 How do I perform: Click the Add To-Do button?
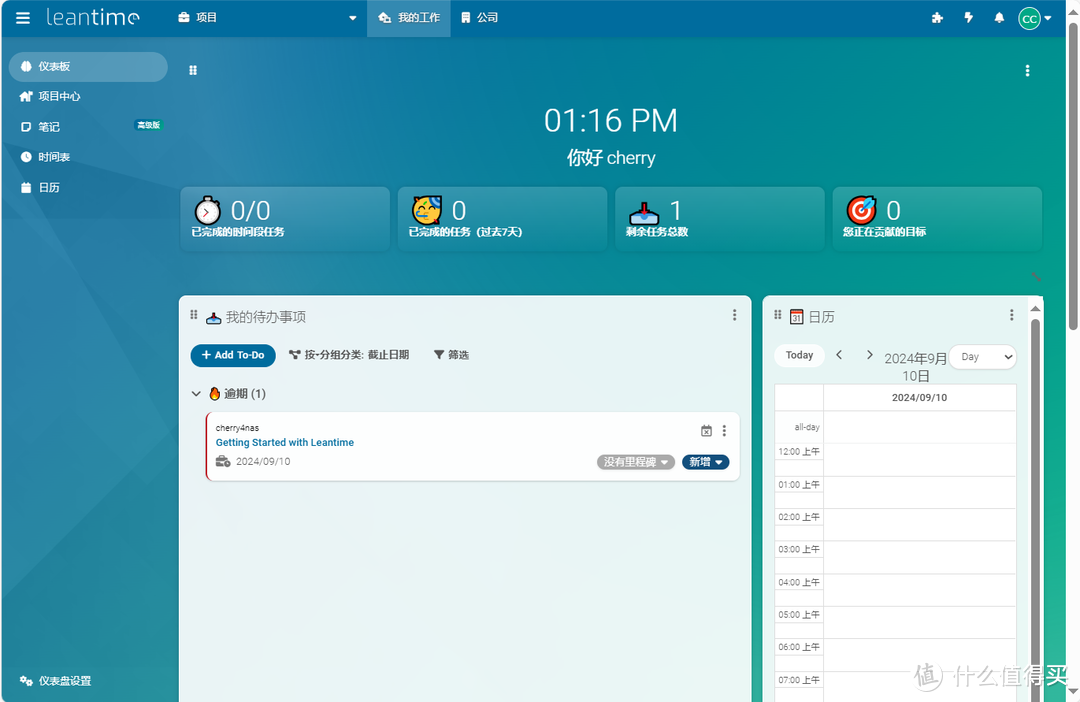point(232,355)
